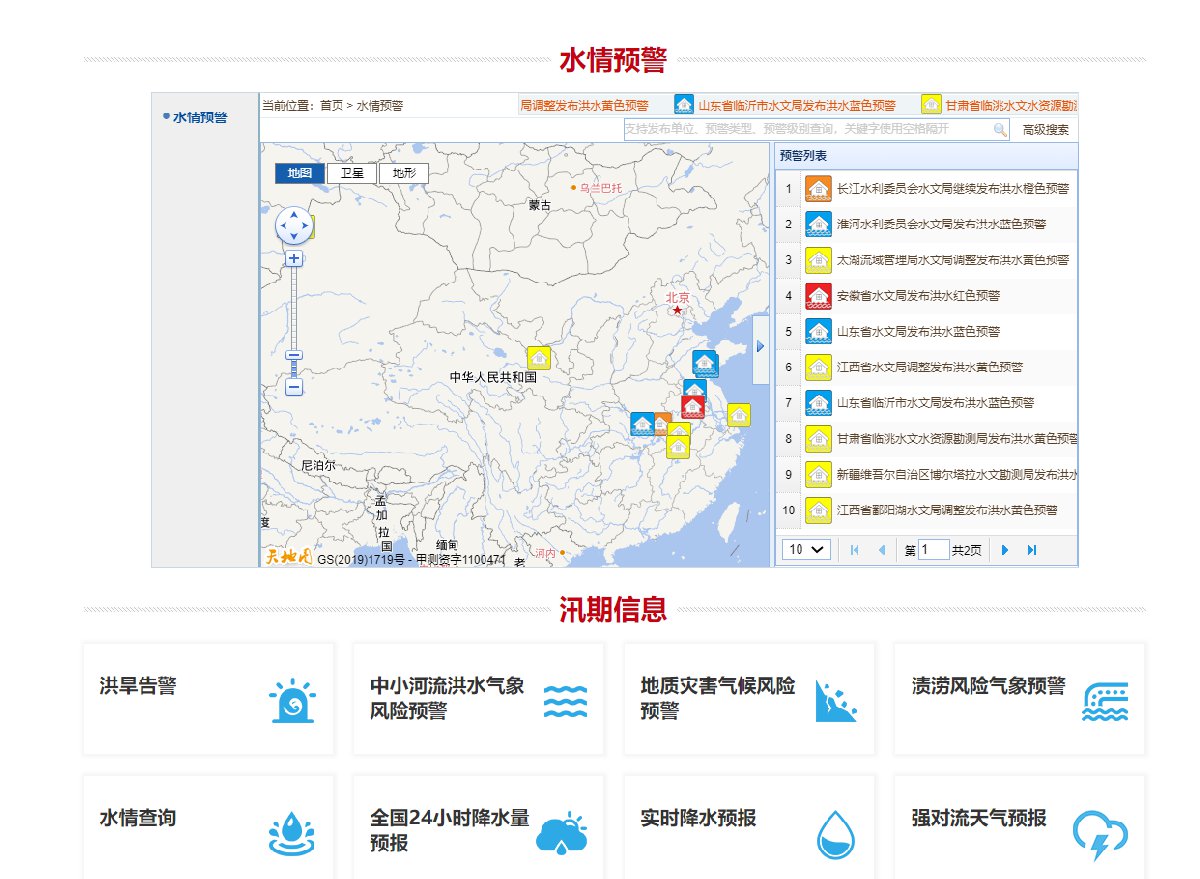Switch map to 卫星 satellite view

coord(352,173)
